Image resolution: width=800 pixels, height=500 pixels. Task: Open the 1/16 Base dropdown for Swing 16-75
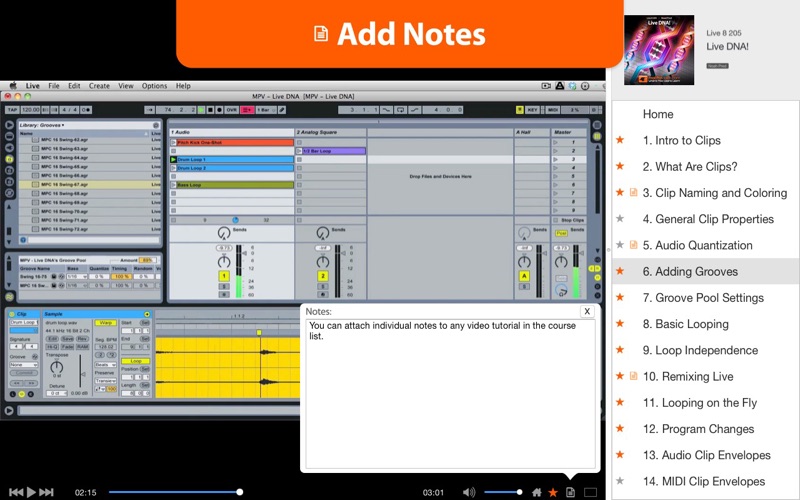[77, 277]
